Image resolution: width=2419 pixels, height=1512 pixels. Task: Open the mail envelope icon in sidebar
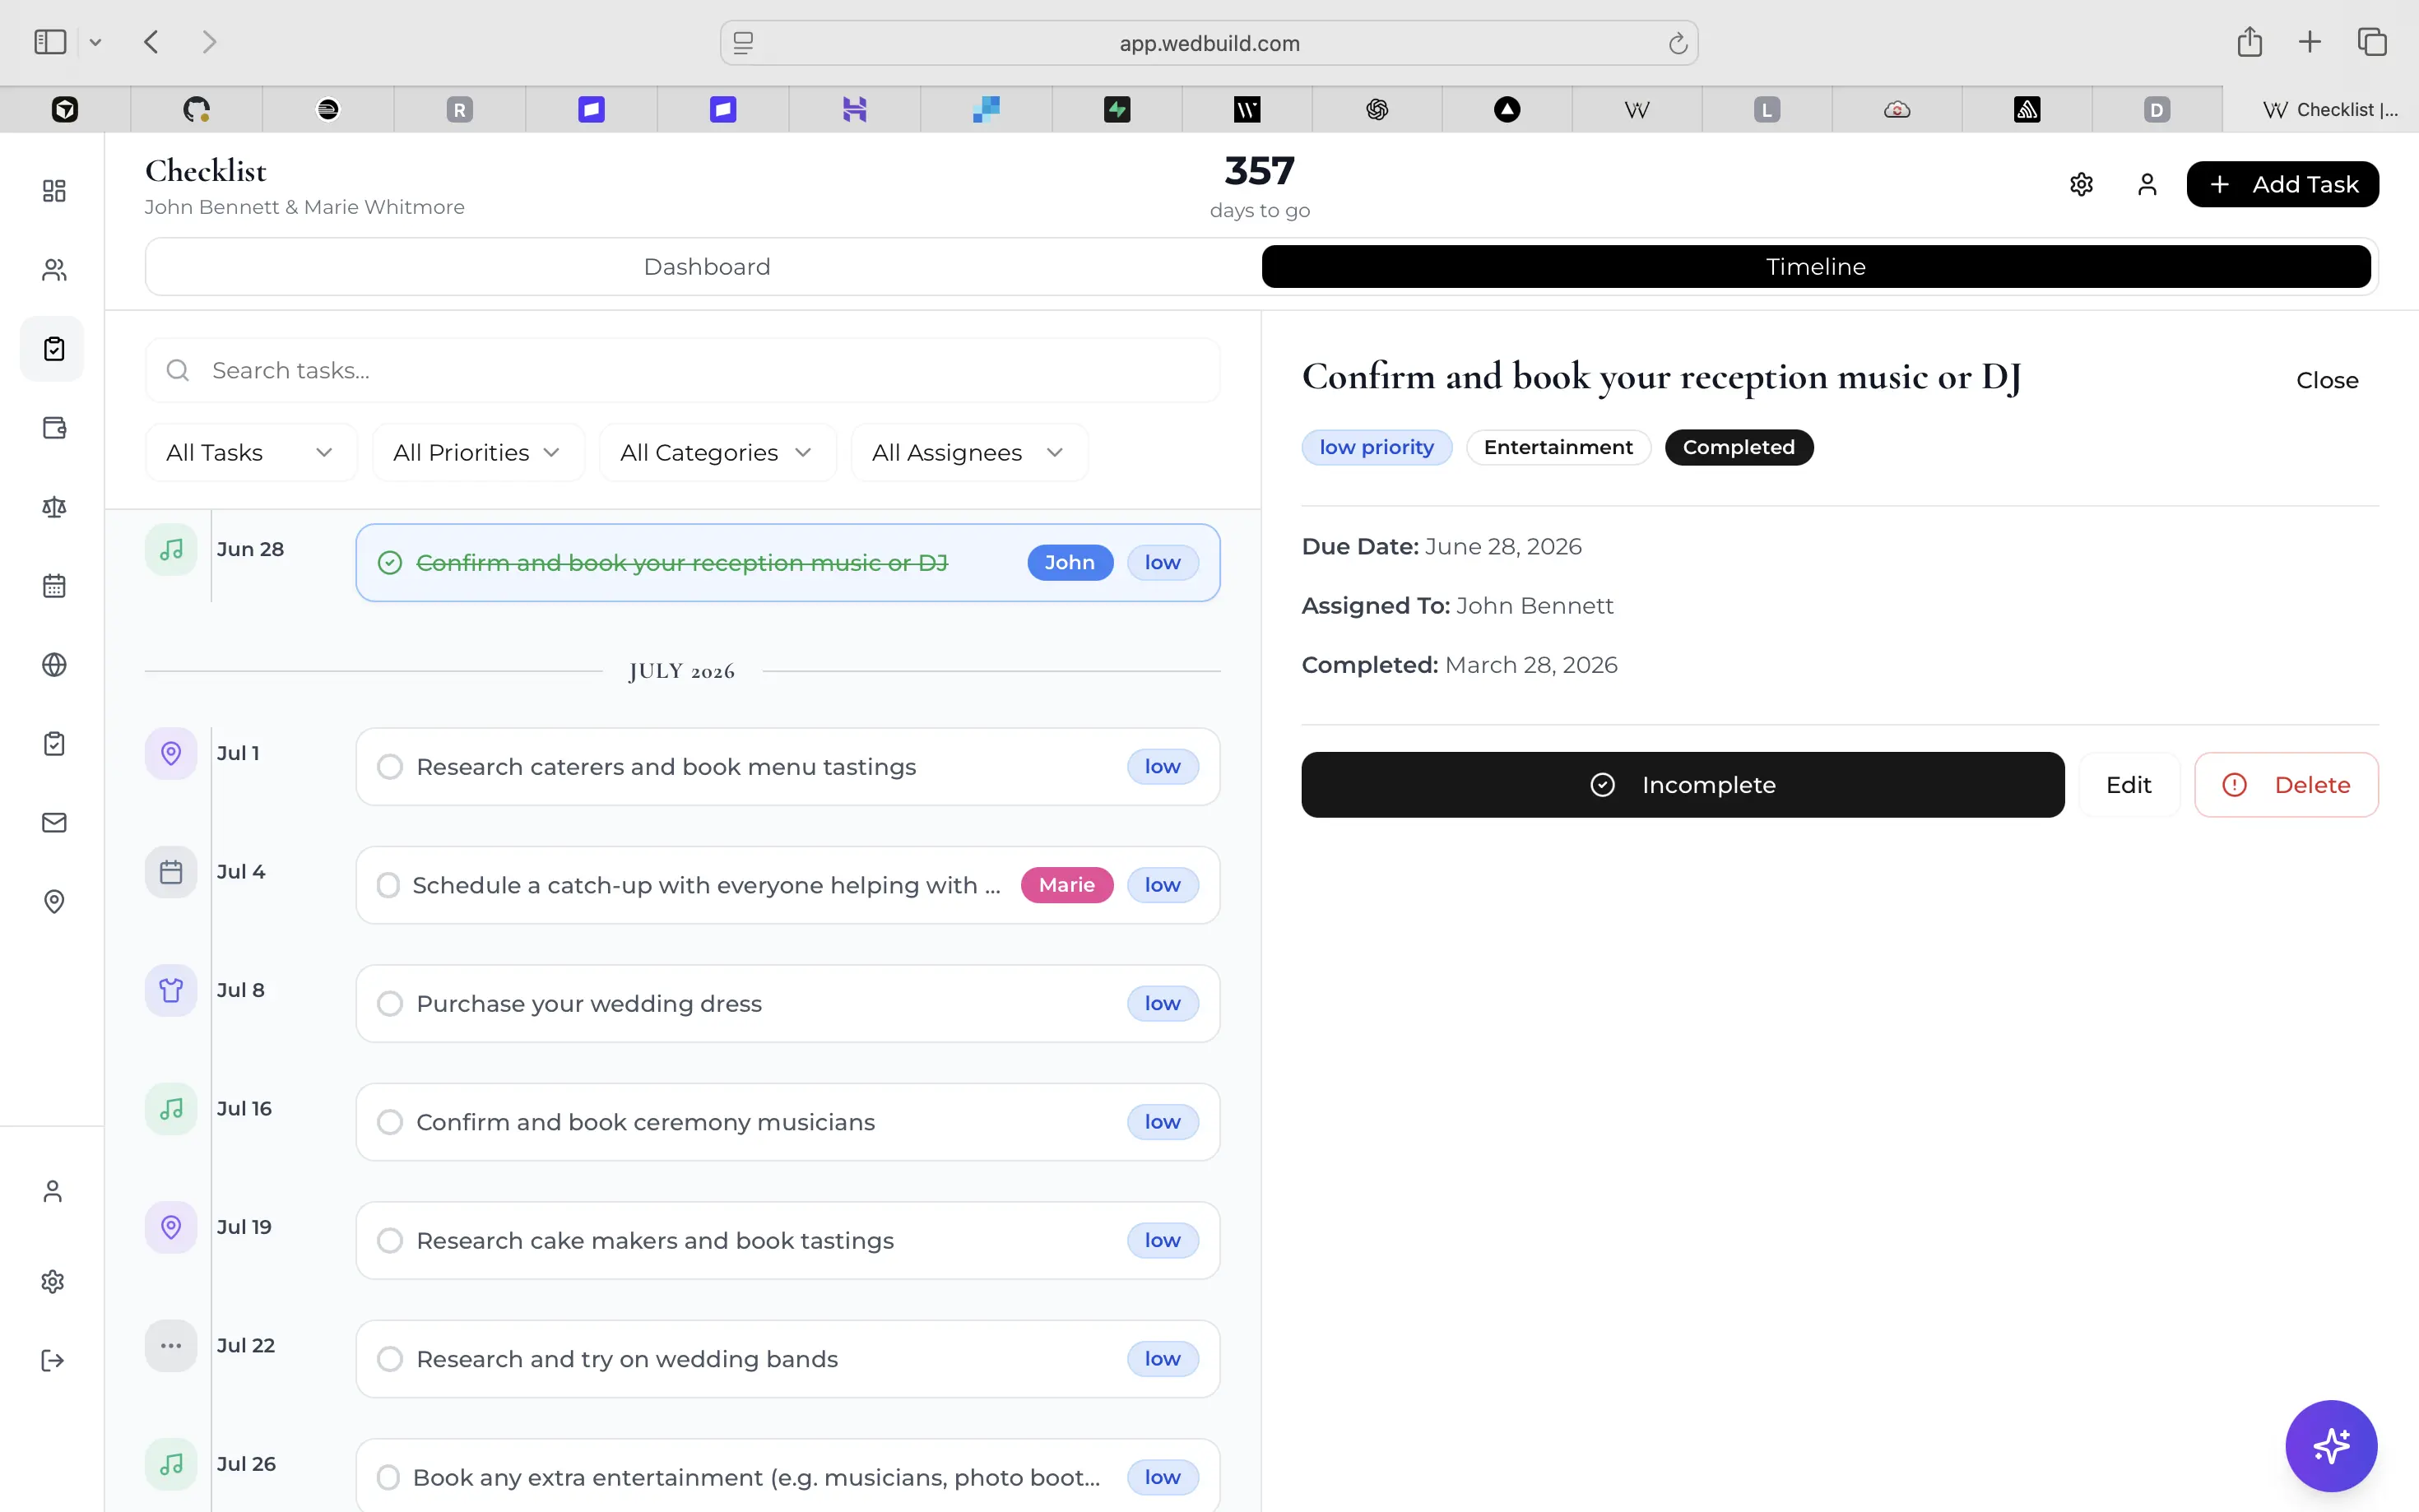pyautogui.click(x=54, y=823)
